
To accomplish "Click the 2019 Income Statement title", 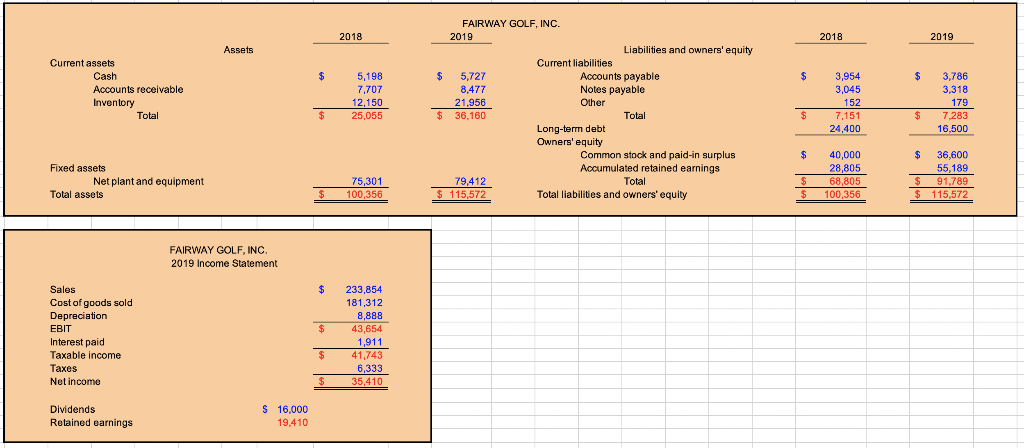I will point(223,263).
